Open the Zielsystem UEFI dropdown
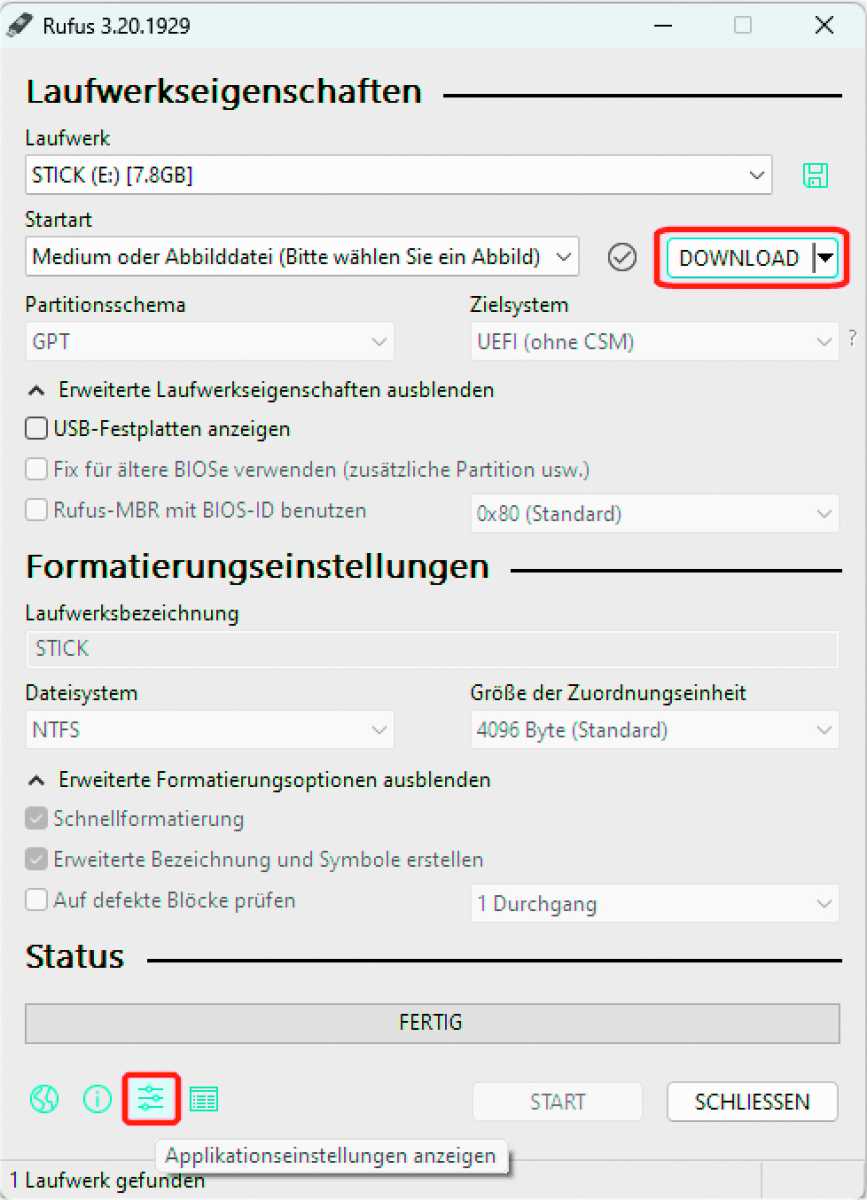The image size is (867, 1200). (655, 342)
